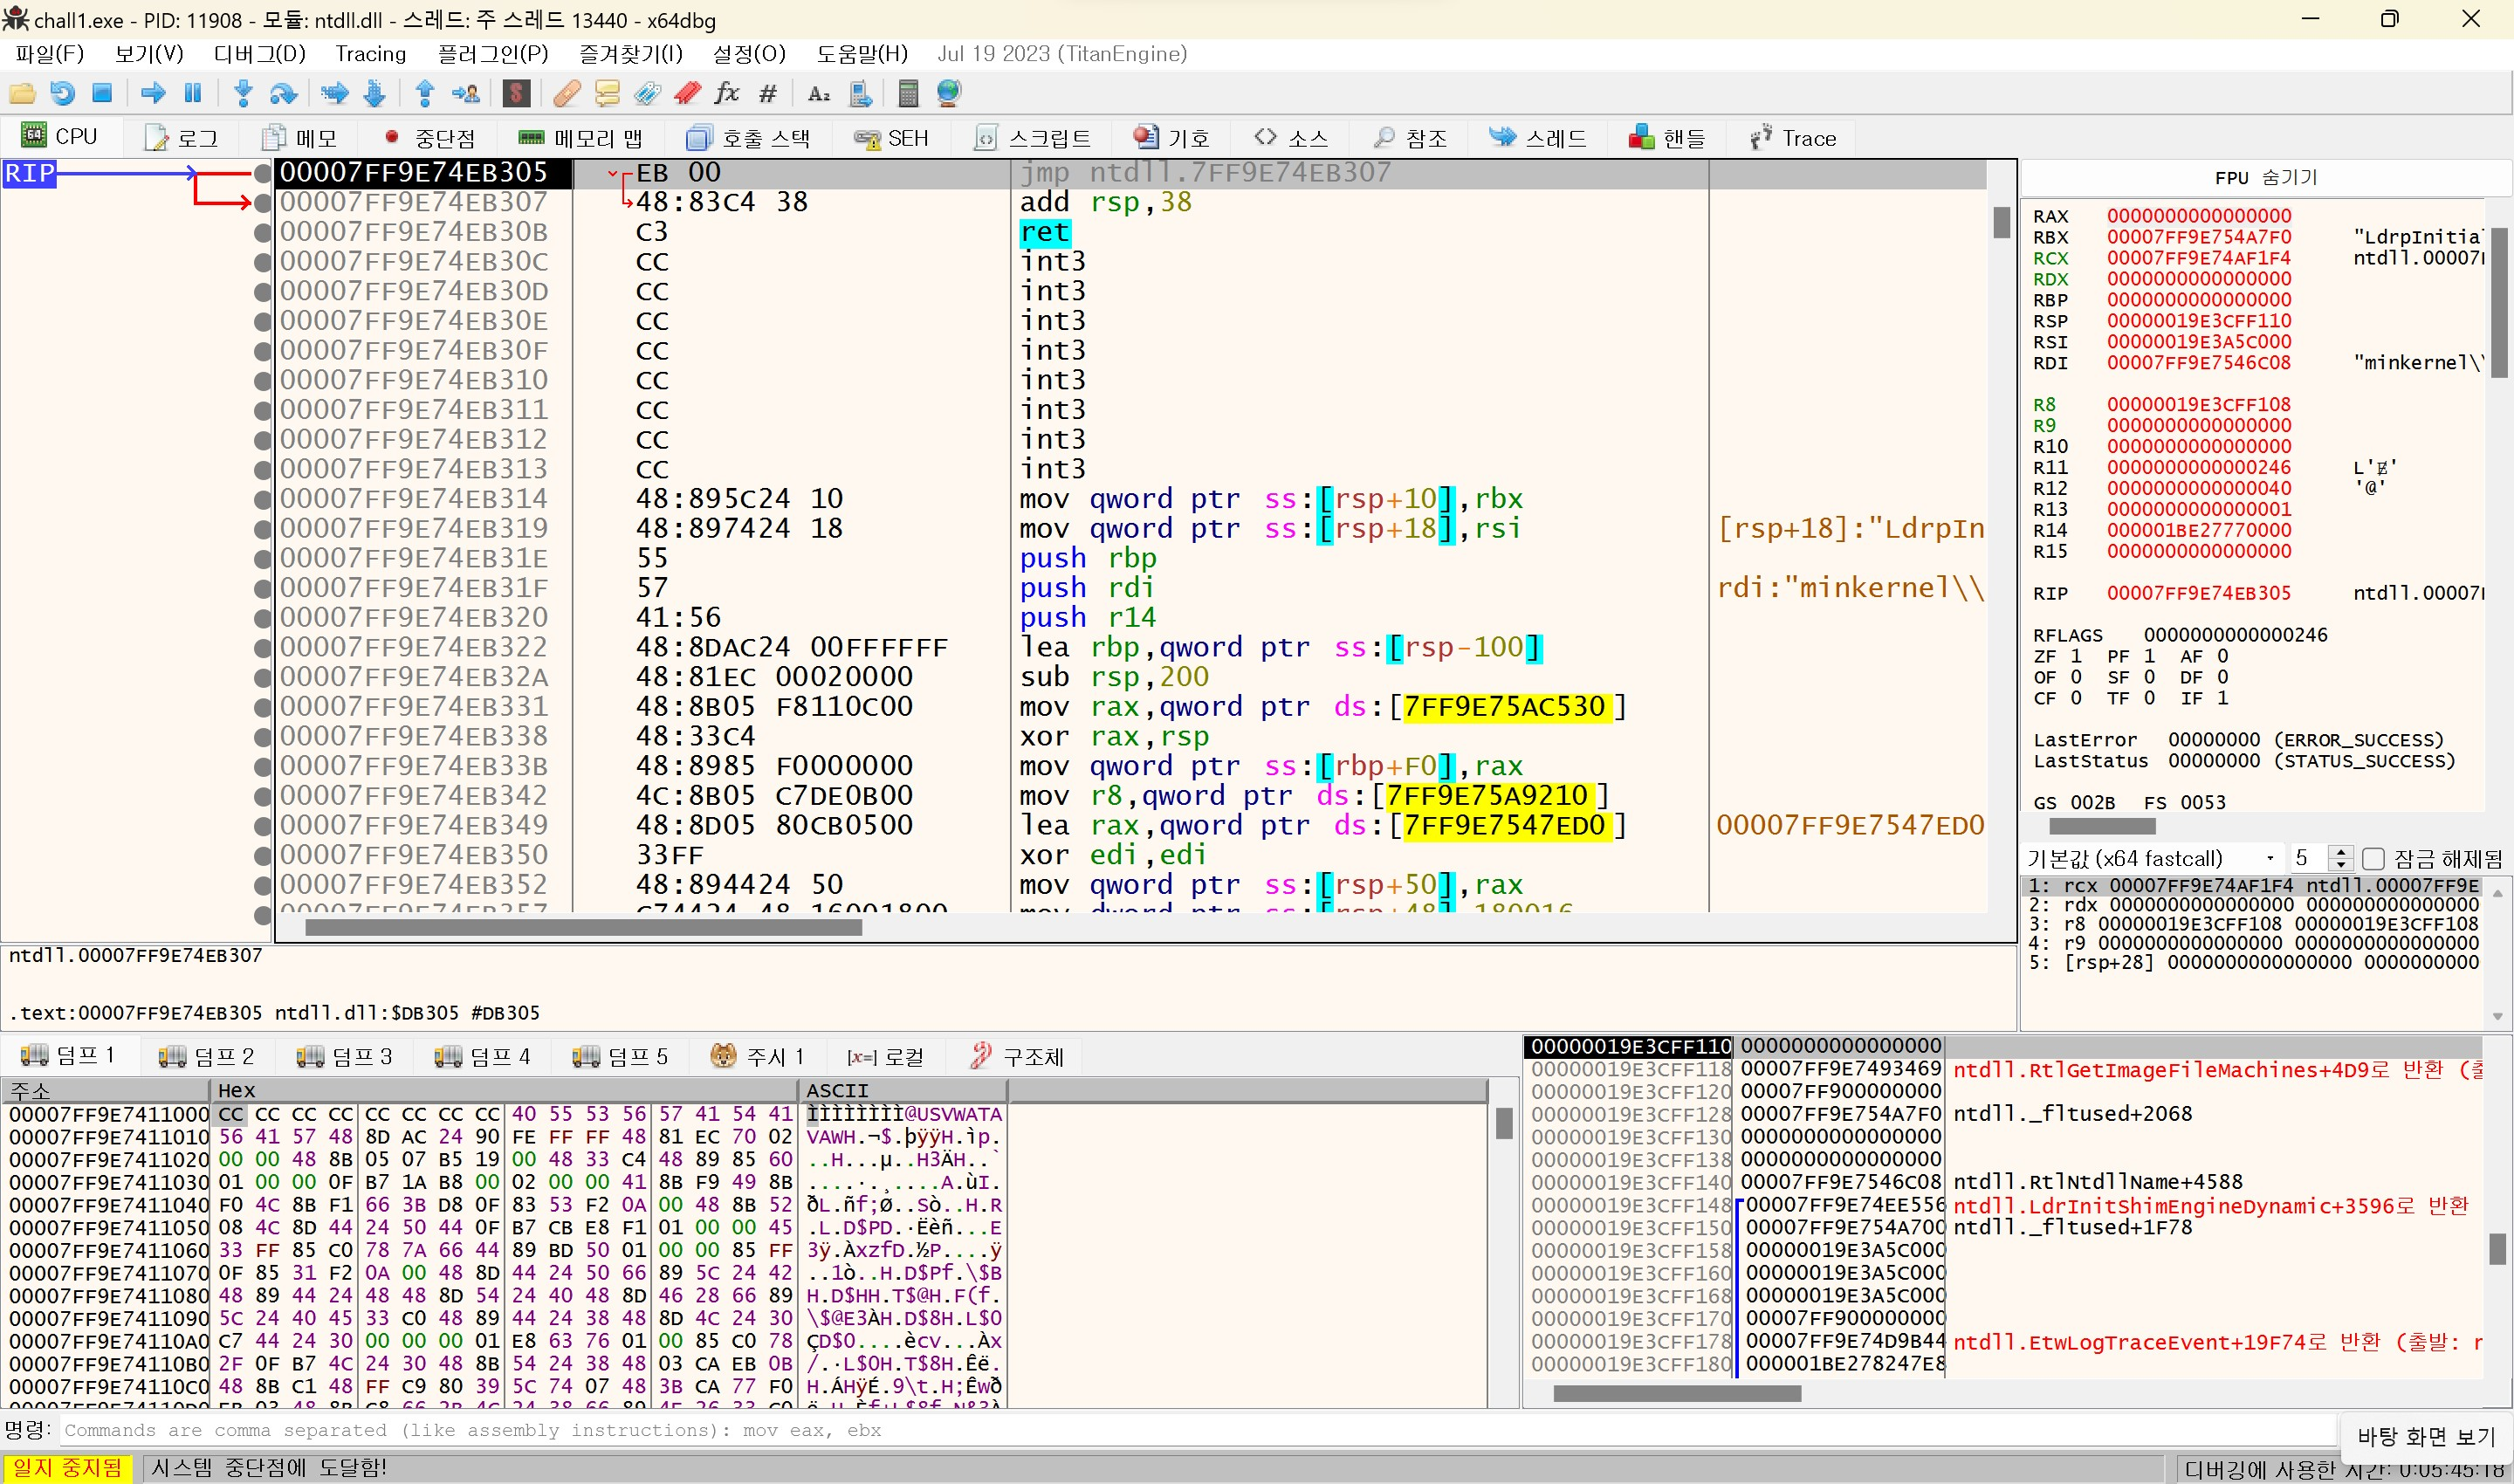Click the stop debugging square icon
The height and width of the screenshot is (1484, 2514).
(102, 94)
